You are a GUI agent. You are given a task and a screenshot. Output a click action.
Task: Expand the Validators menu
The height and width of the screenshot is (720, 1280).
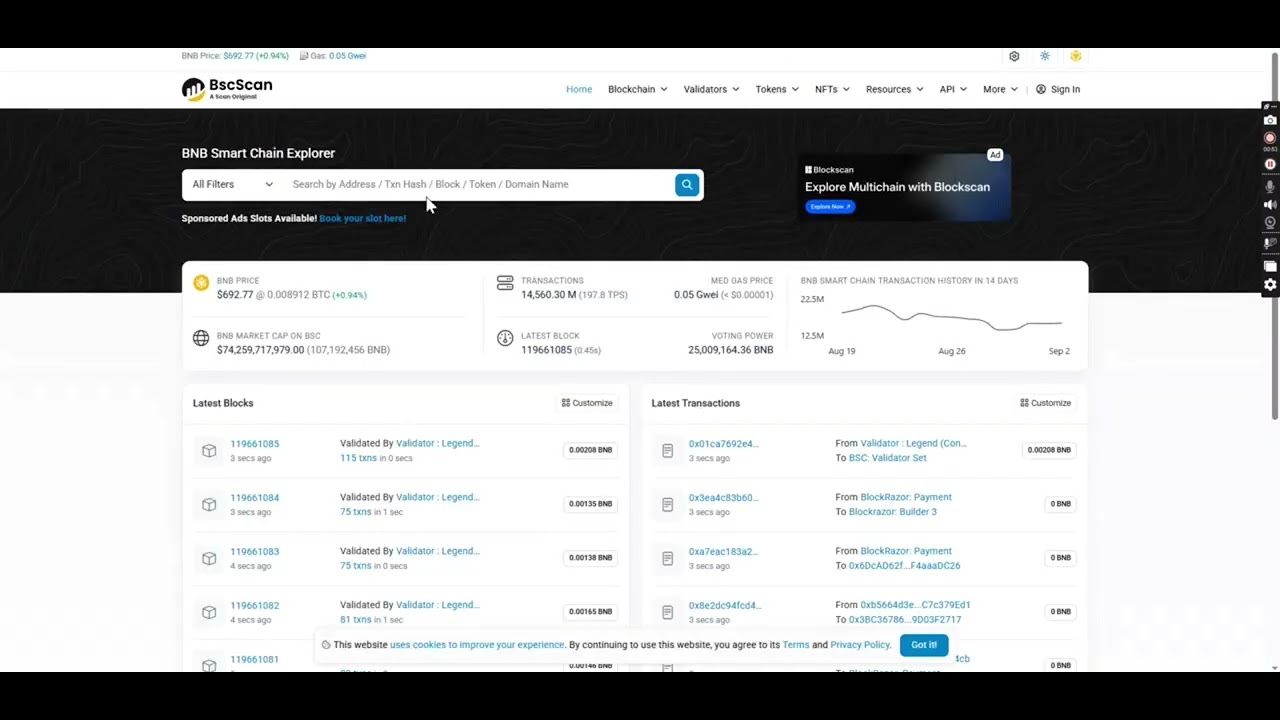click(711, 89)
